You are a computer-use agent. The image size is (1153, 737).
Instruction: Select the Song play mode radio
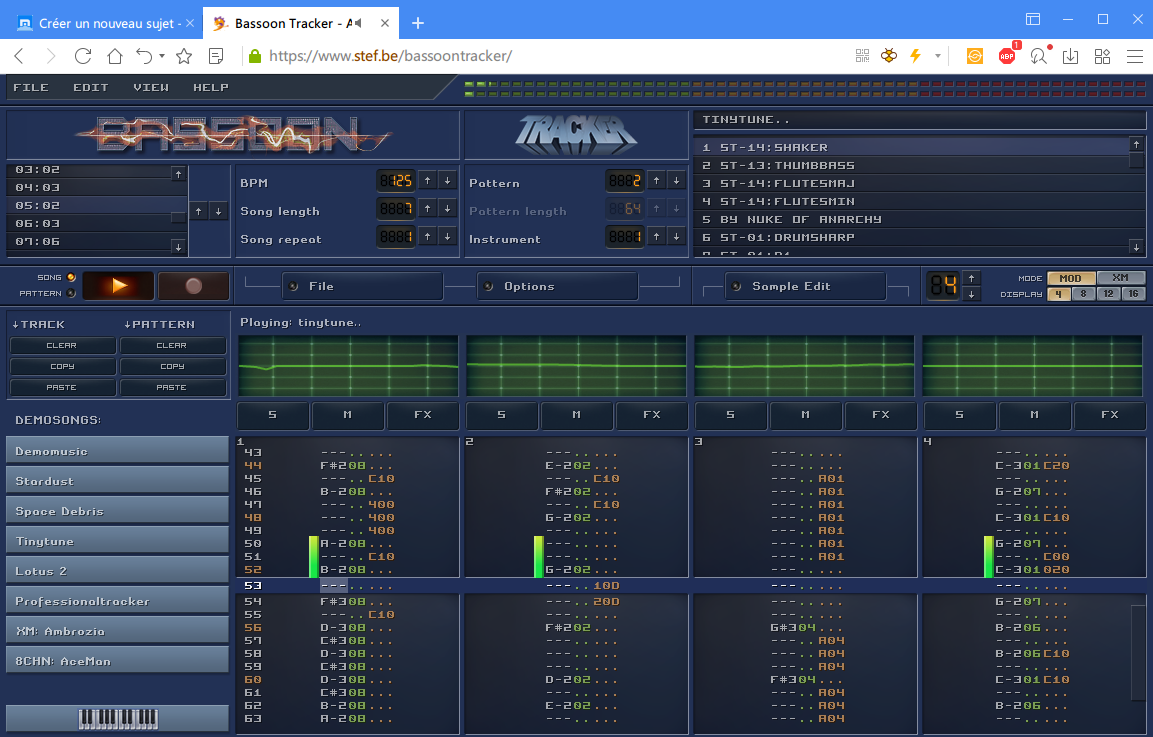[71, 277]
